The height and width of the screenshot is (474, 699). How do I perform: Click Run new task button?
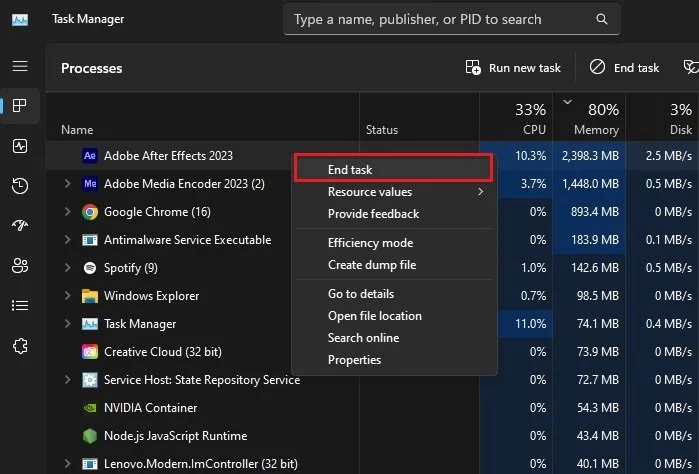pos(513,68)
